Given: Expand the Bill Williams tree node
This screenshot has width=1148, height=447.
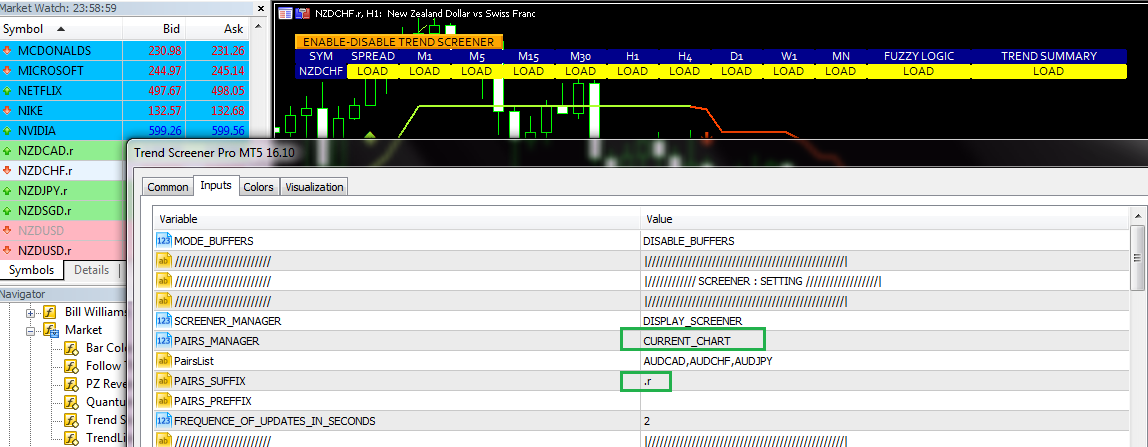Looking at the screenshot, I should click(31, 312).
